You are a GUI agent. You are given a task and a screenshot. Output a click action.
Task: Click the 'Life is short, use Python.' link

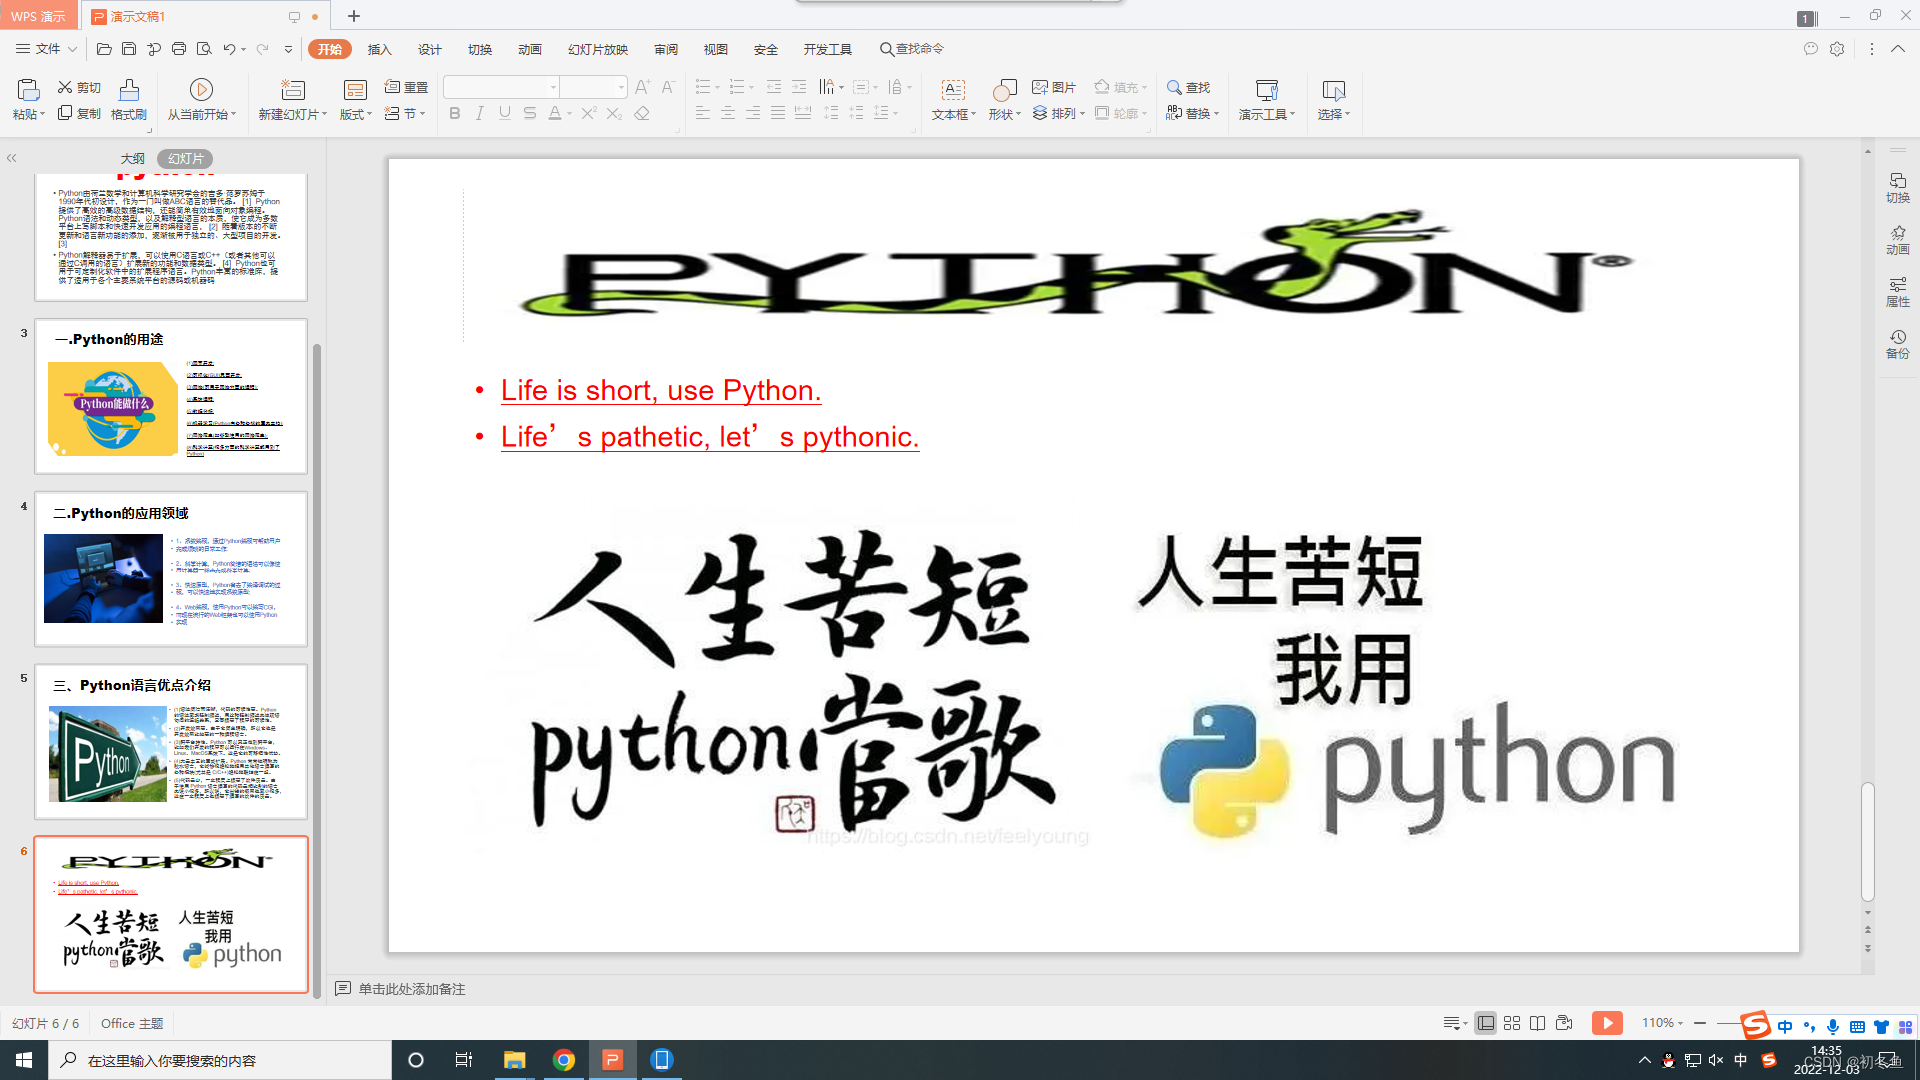point(661,391)
